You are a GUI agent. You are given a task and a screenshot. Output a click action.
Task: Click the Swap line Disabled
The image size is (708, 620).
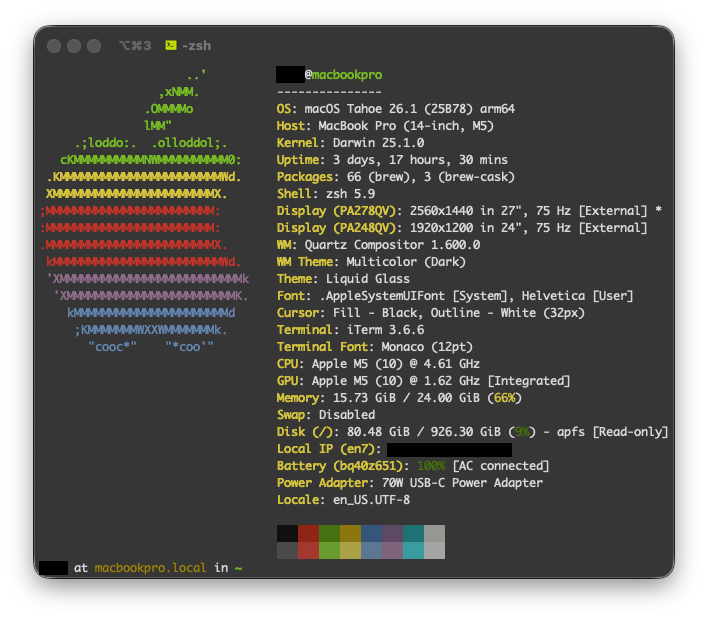point(326,415)
